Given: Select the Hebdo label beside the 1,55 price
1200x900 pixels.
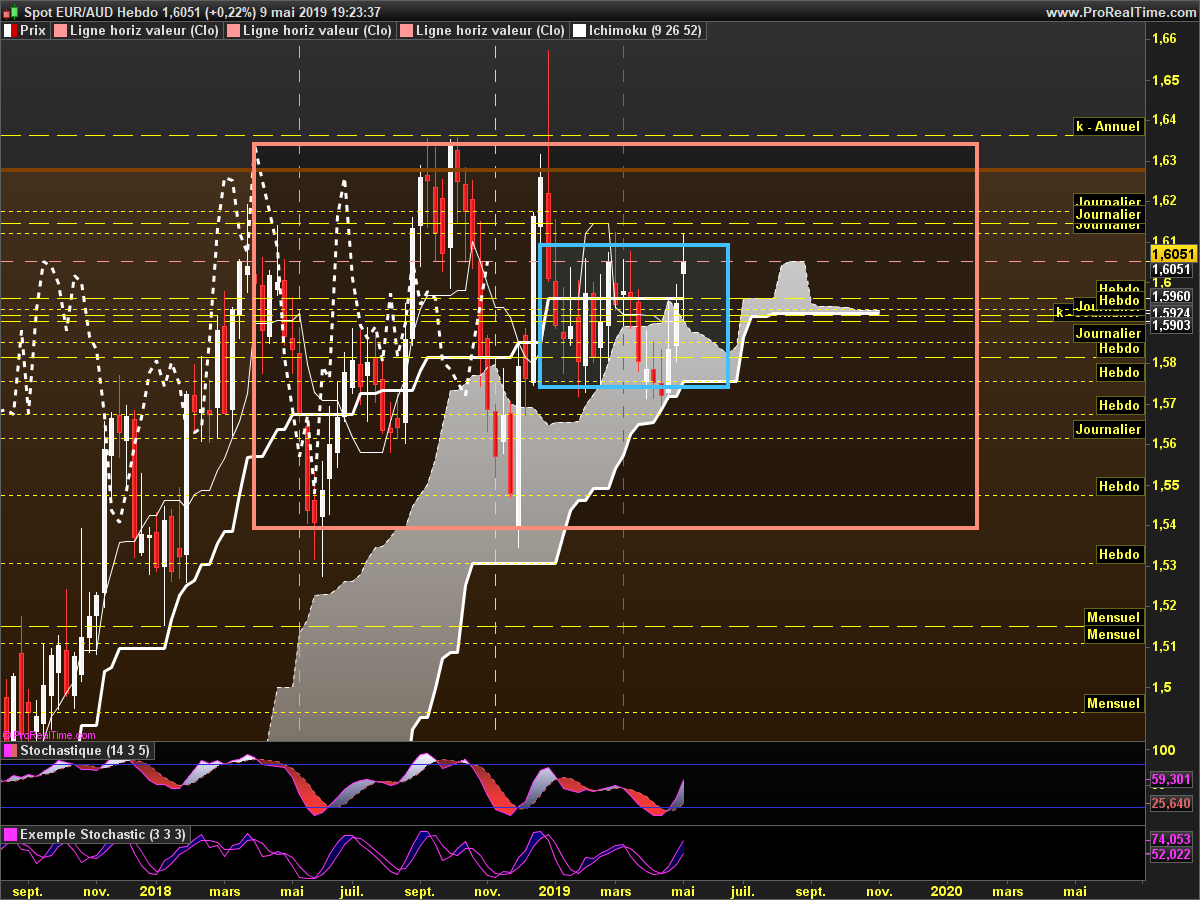Looking at the screenshot, I should point(1119,486).
